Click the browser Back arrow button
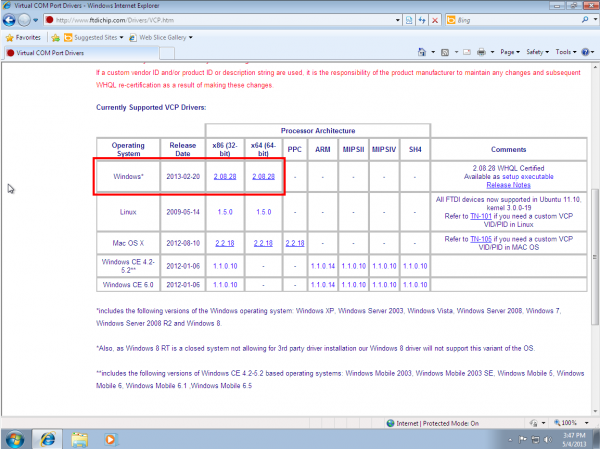 (9, 20)
